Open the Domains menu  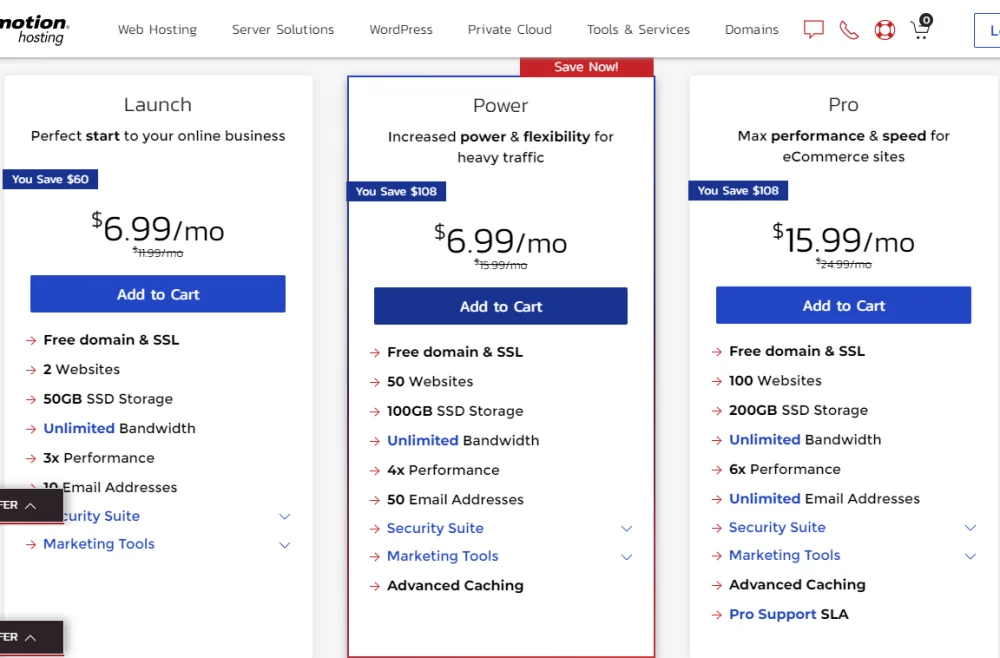pos(751,30)
